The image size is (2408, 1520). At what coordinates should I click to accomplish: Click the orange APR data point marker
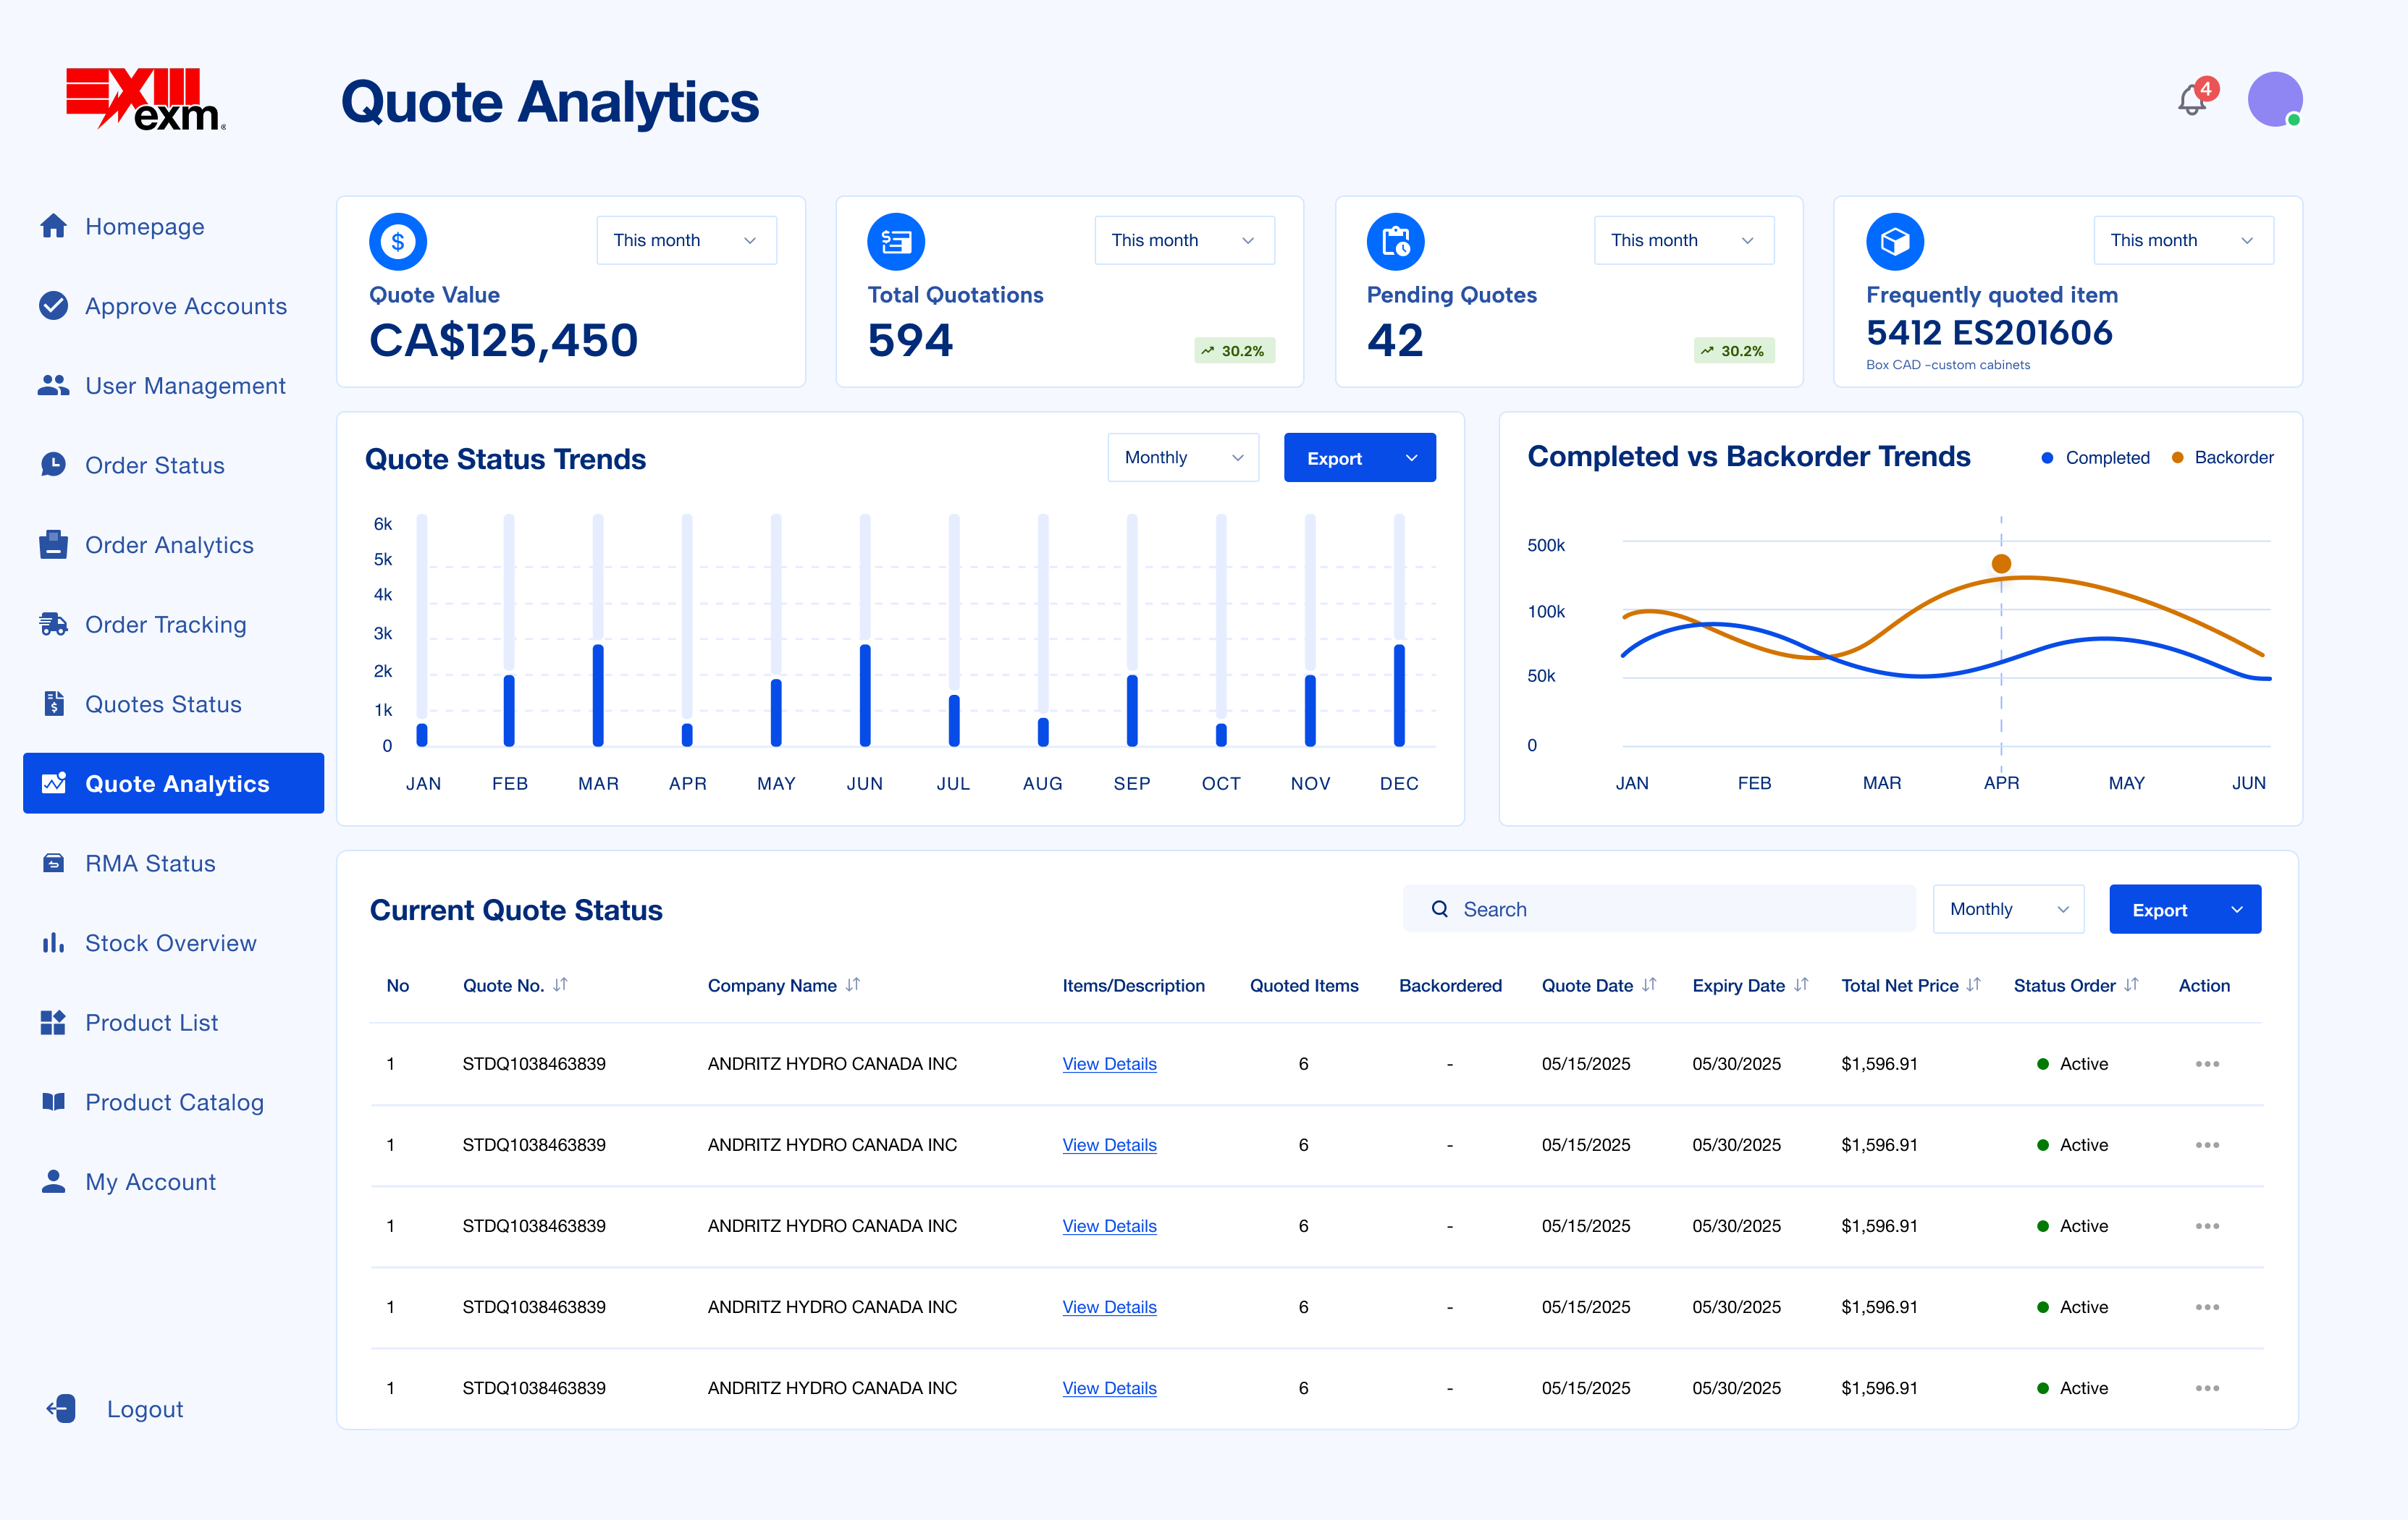(x=2001, y=564)
